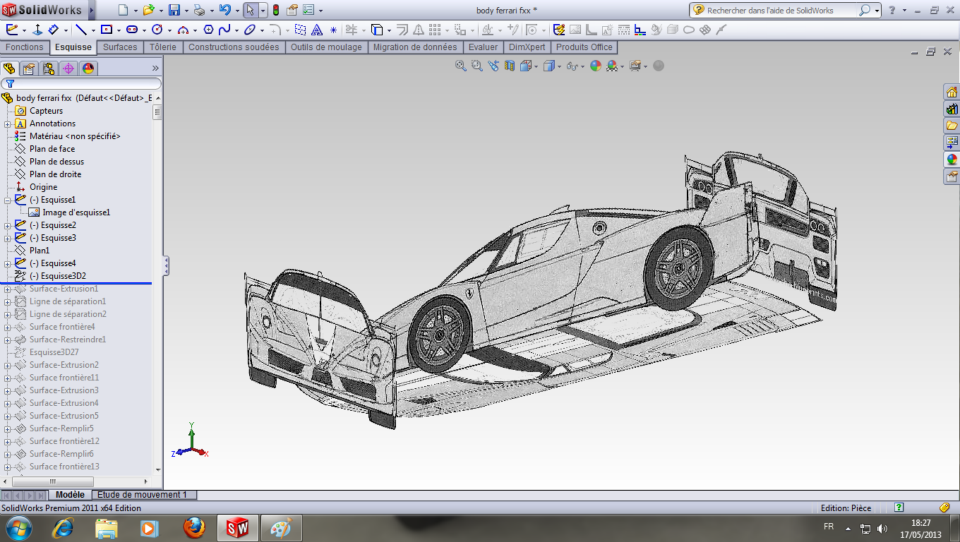Click the Save floppy disk icon
The height and width of the screenshot is (542, 960).
click(x=174, y=10)
